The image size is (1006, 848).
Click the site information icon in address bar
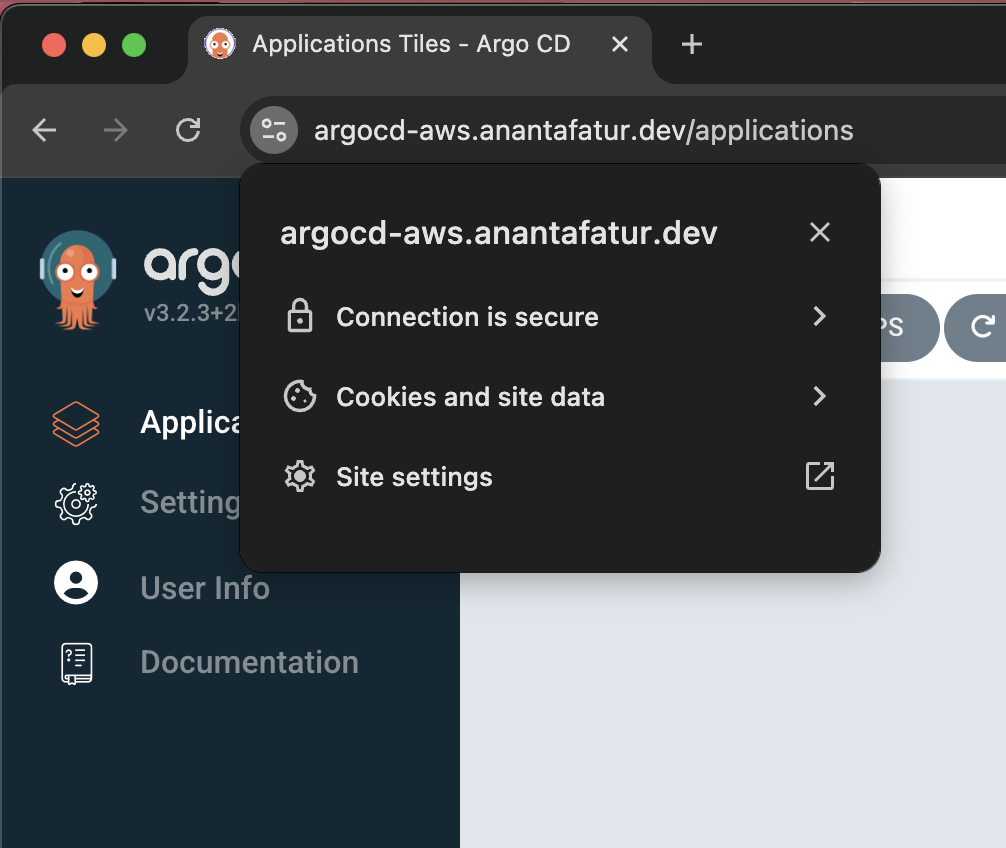(274, 130)
